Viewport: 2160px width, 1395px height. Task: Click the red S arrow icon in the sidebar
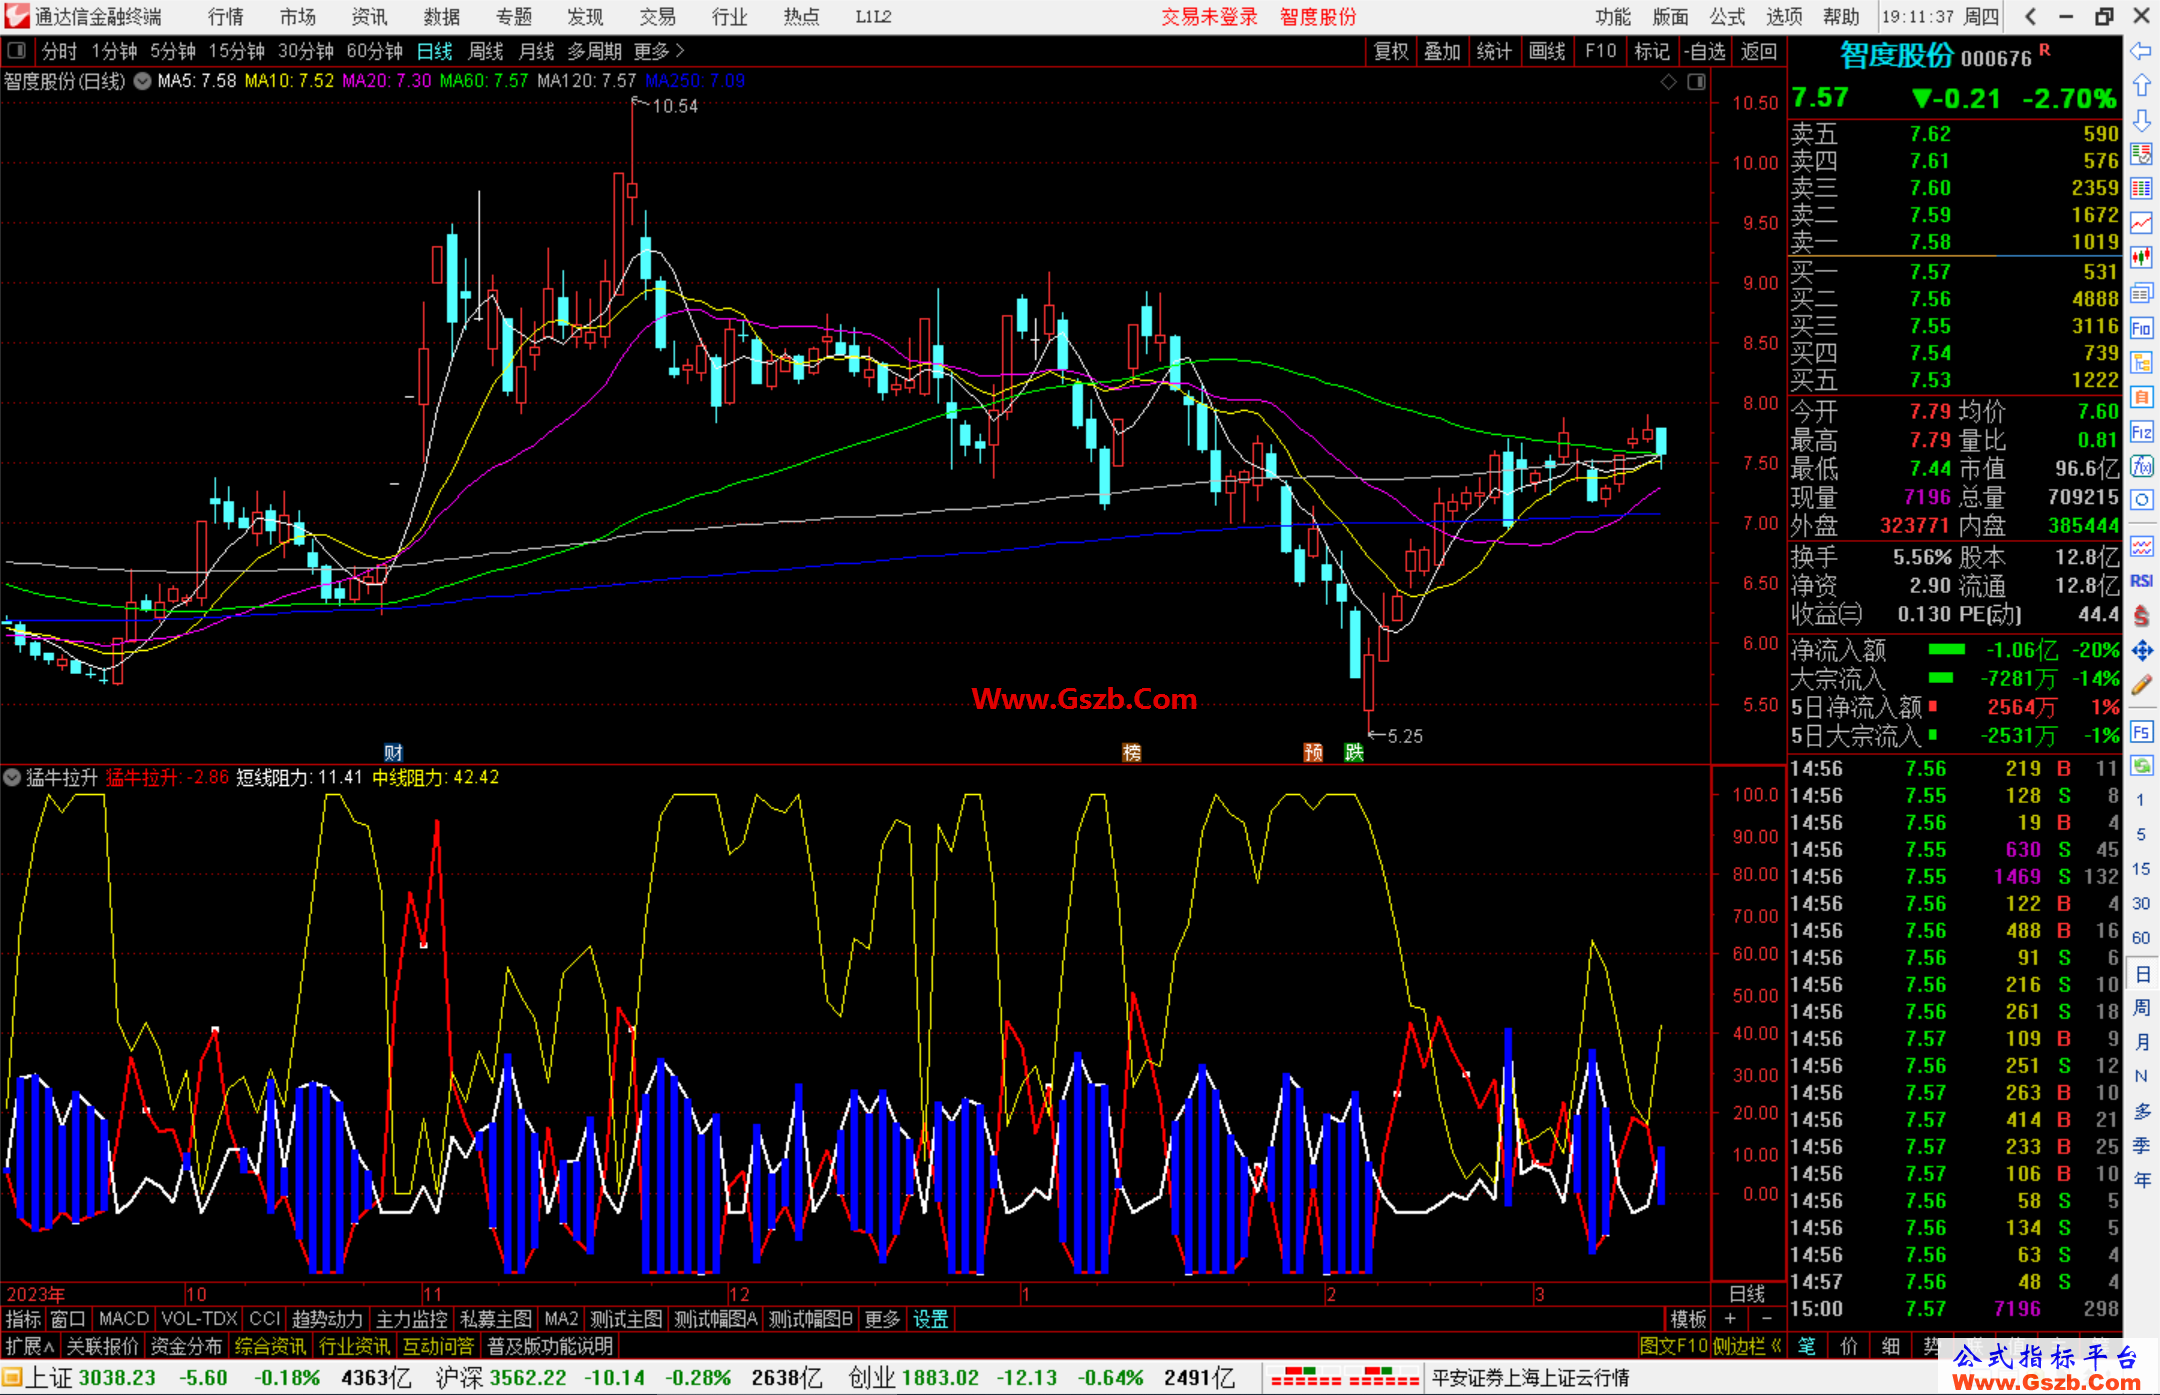point(2141,616)
